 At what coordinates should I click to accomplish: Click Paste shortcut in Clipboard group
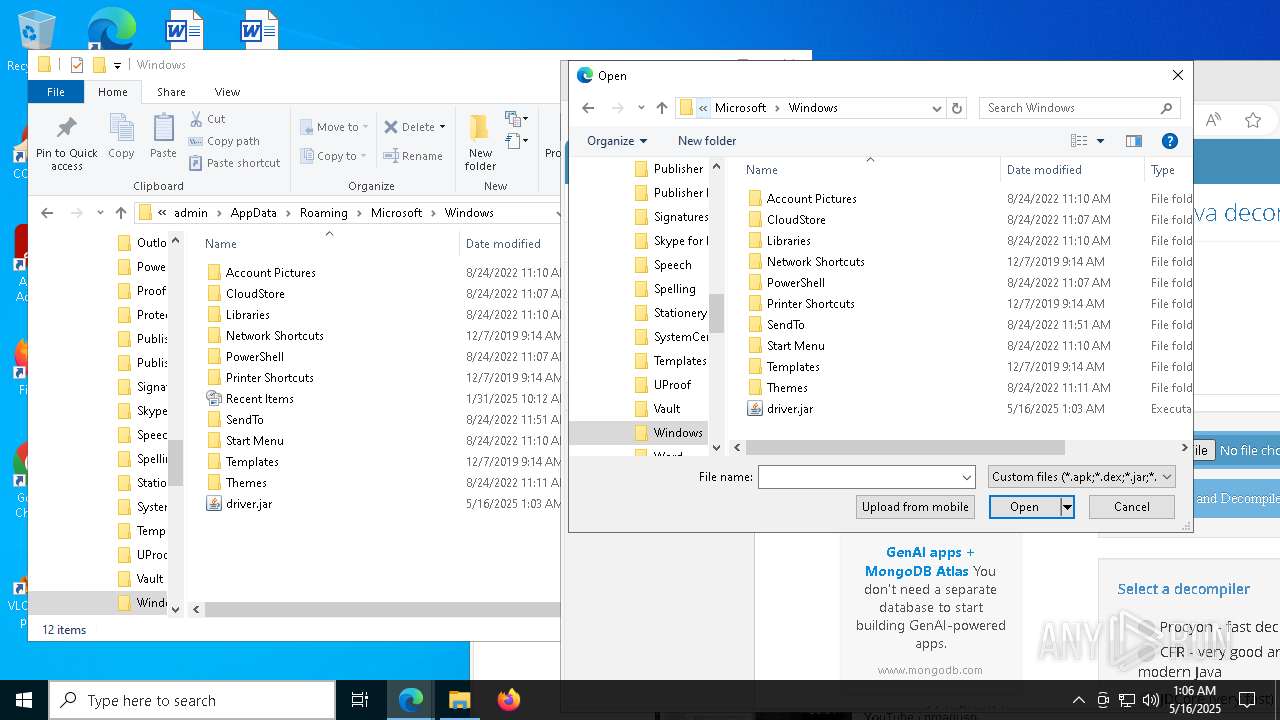tap(235, 163)
